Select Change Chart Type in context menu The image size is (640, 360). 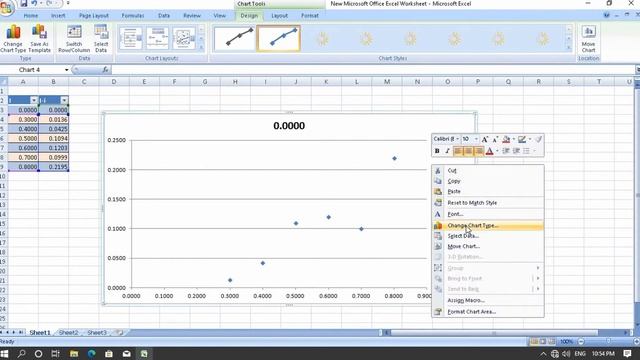click(x=488, y=225)
